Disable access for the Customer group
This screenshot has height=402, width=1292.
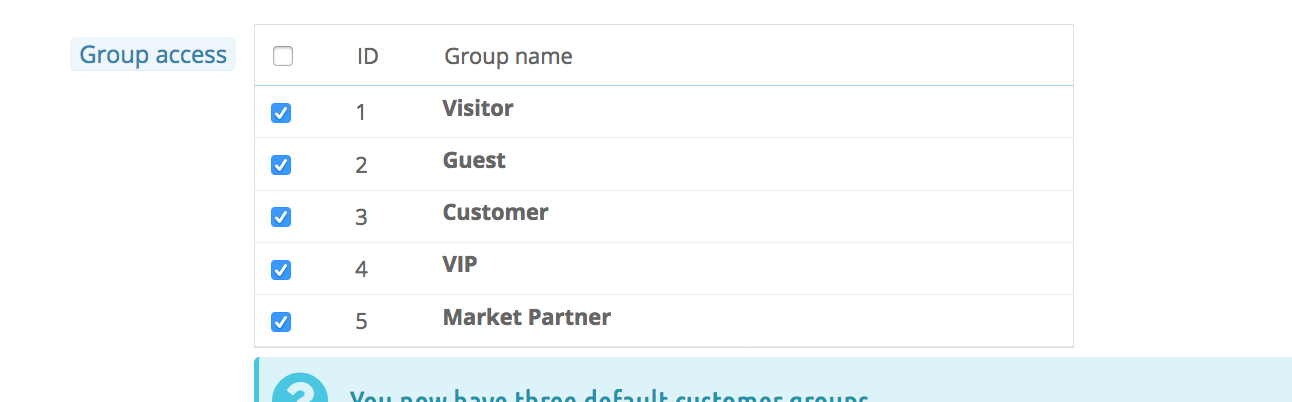[281, 217]
